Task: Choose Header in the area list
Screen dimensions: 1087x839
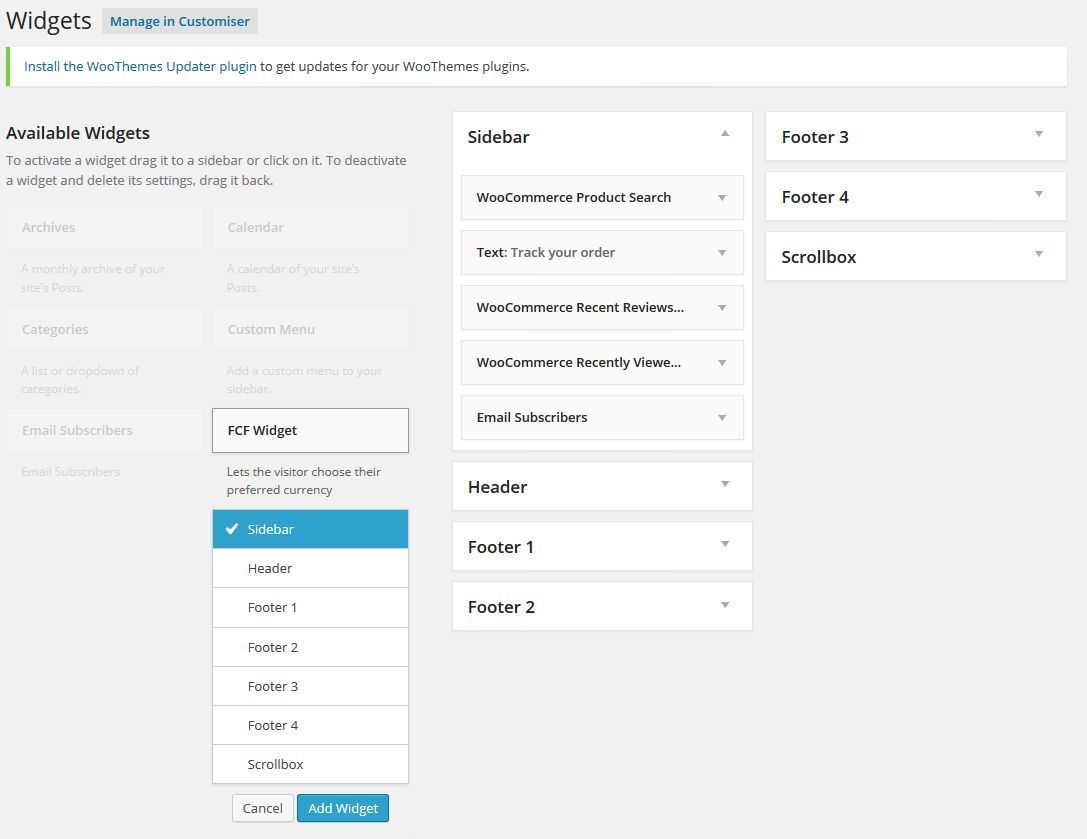Action: tap(310, 568)
